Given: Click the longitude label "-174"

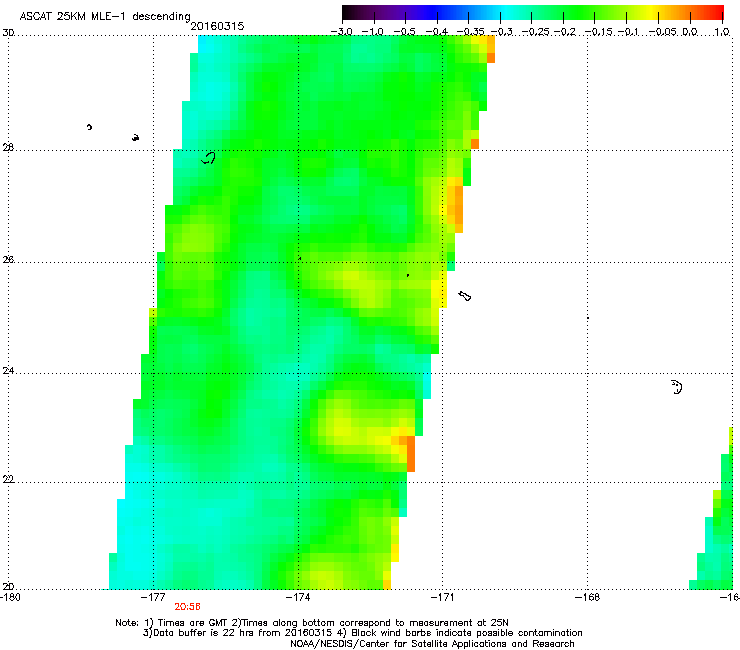Looking at the screenshot, I should 298,597.
